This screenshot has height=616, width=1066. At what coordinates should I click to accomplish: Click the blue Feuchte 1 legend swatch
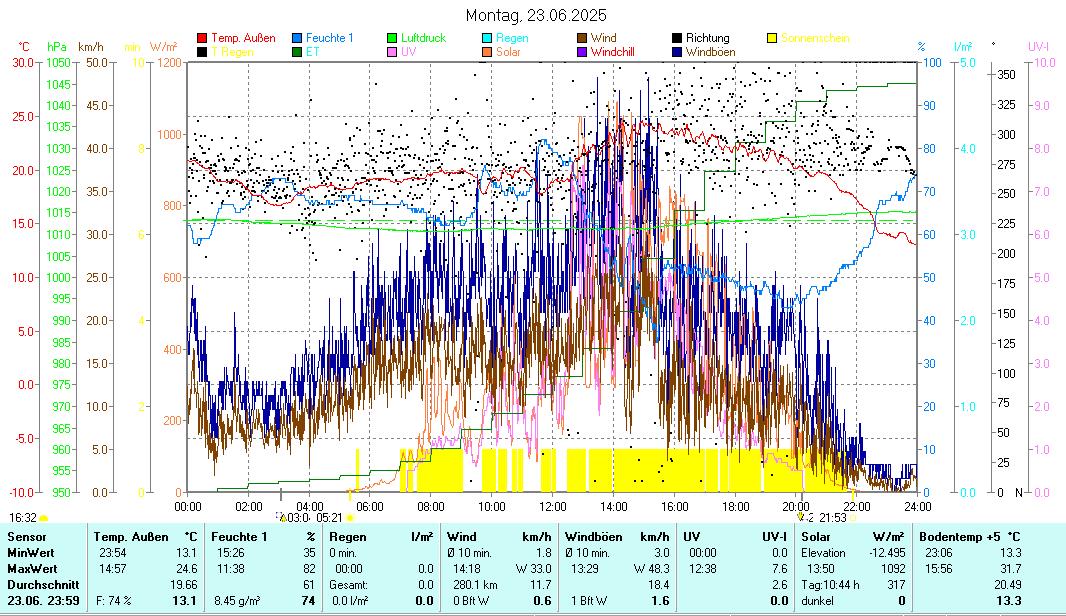click(x=297, y=38)
